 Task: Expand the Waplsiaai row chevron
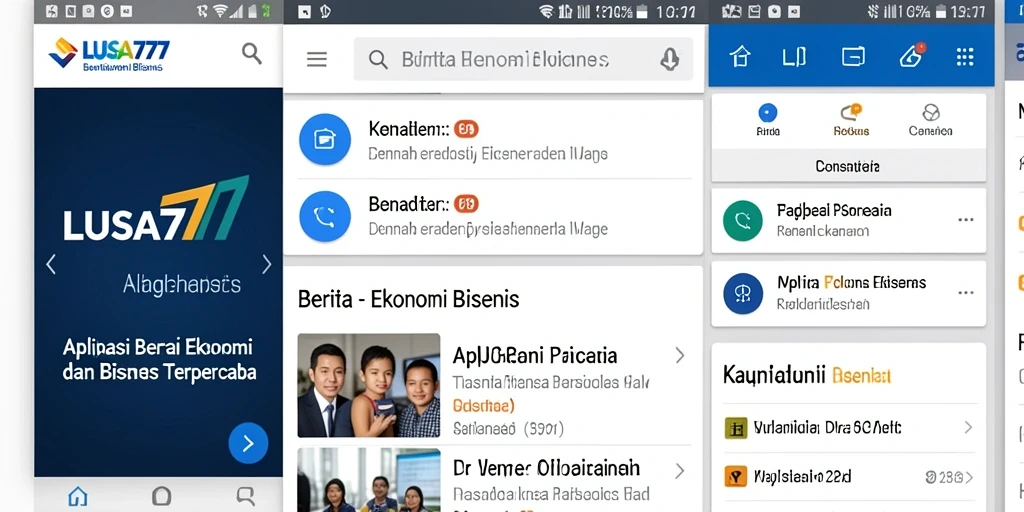pyautogui.click(x=969, y=477)
